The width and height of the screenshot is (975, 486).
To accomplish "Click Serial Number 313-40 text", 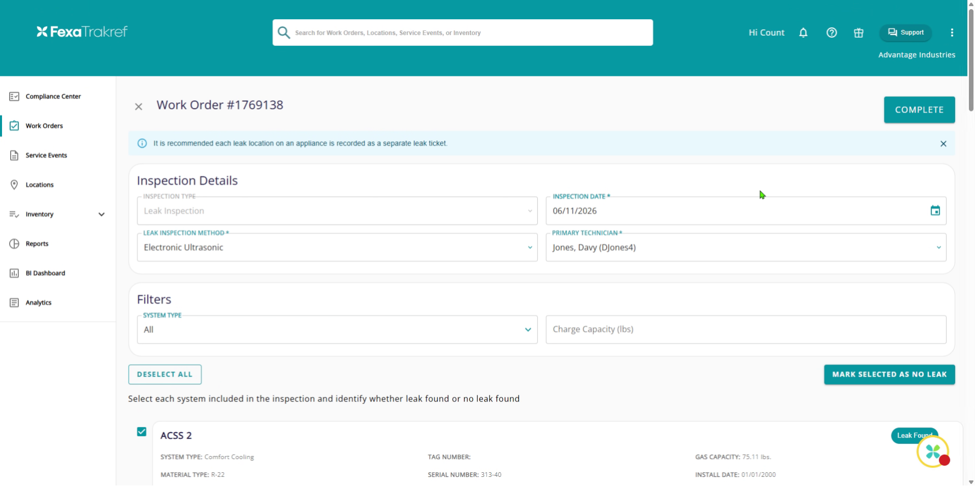I will pyautogui.click(x=464, y=475).
